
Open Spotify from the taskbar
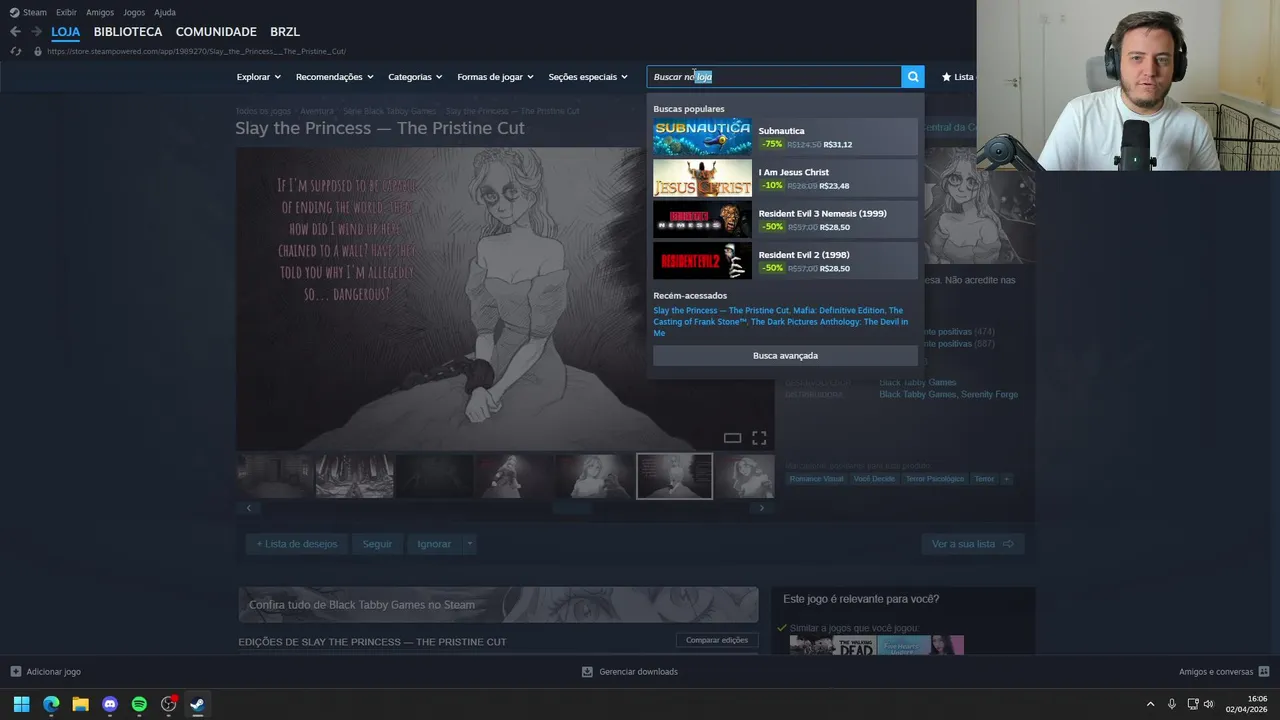tap(139, 704)
